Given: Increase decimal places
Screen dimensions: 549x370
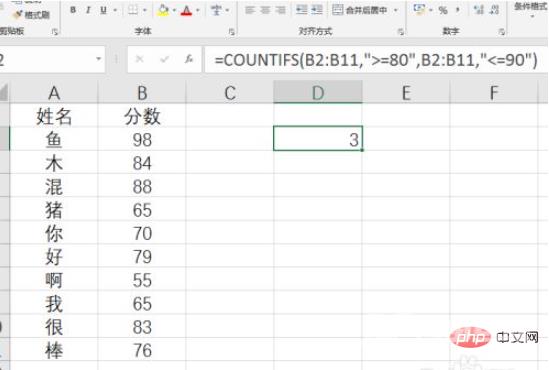Looking at the screenshot, I should pyautogui.click(x=478, y=10).
